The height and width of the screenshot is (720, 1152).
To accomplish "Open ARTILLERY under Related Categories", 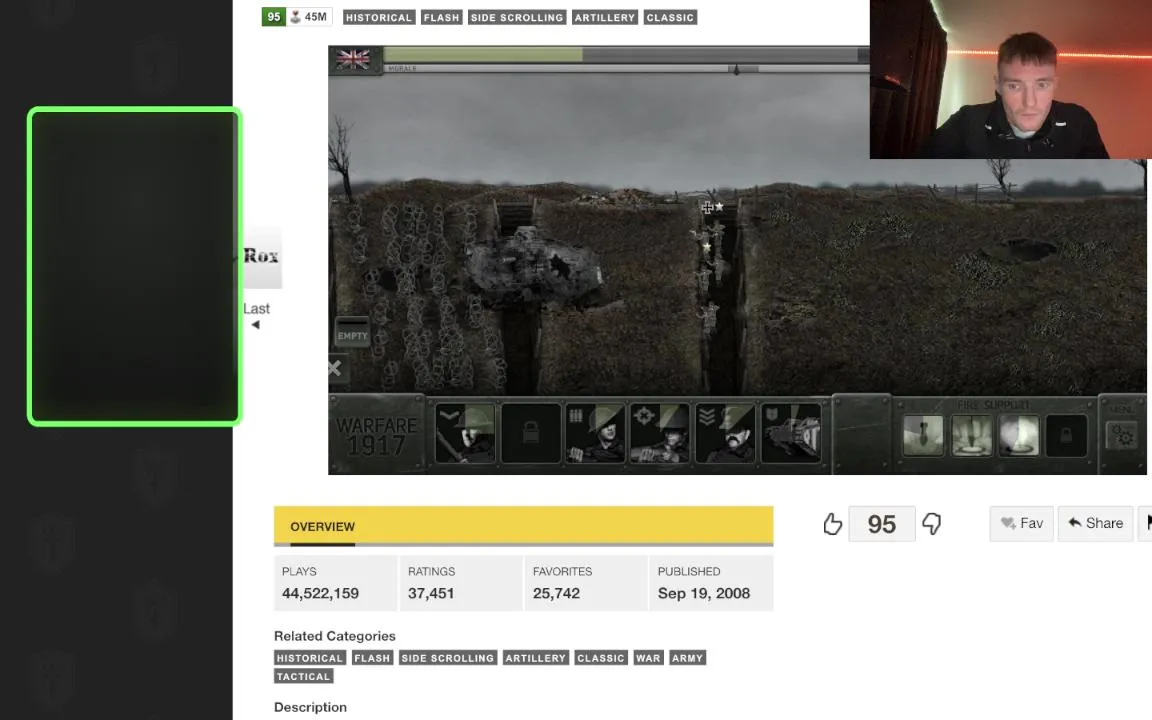I will (x=536, y=658).
